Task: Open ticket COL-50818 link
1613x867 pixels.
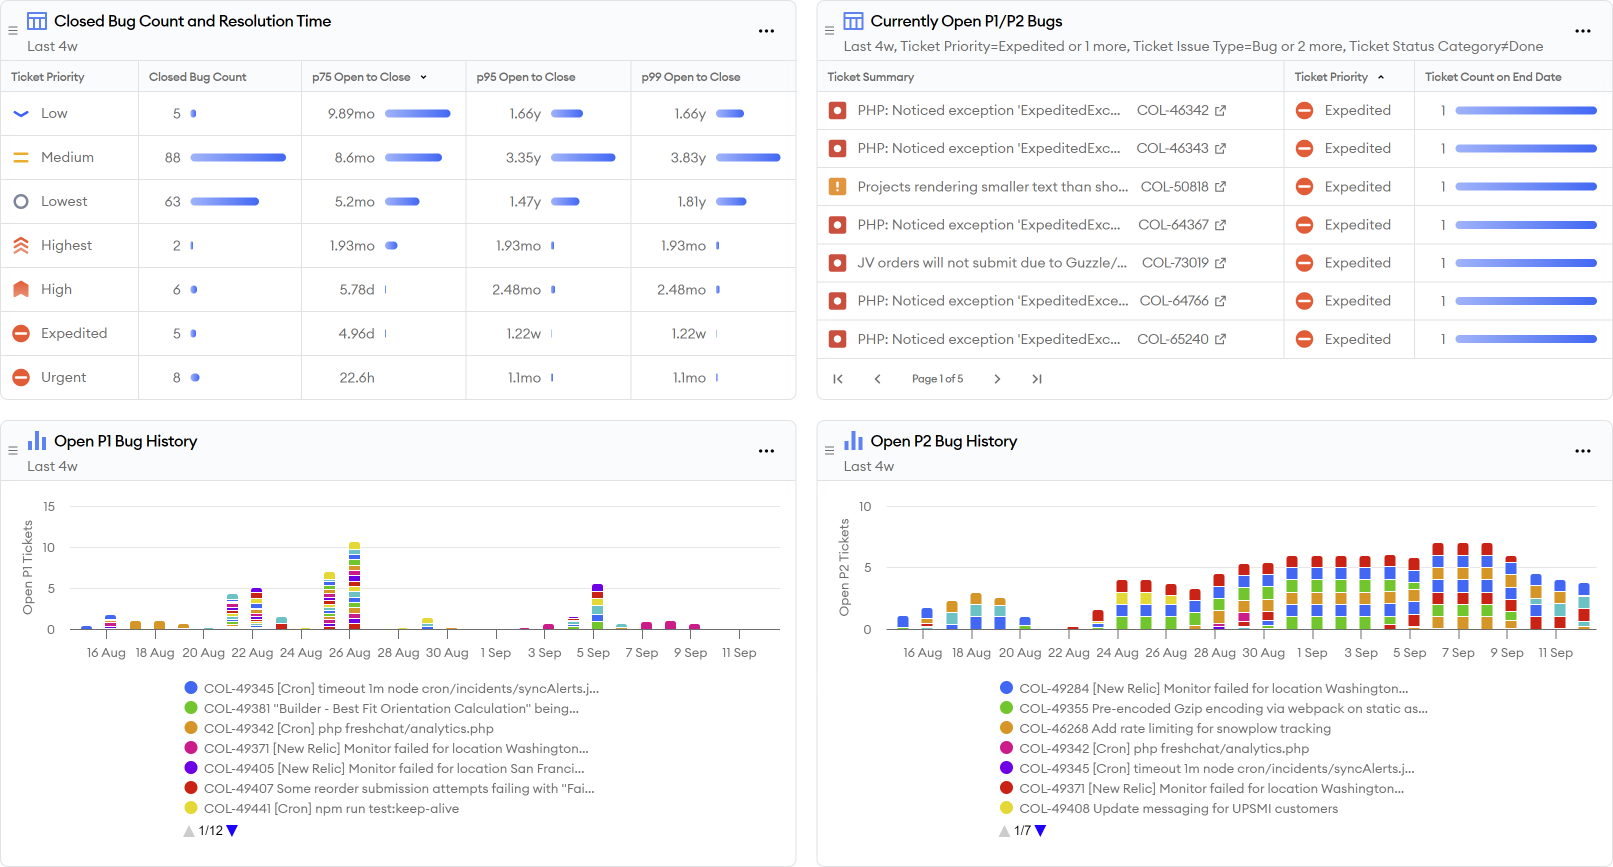Action: click(1174, 187)
